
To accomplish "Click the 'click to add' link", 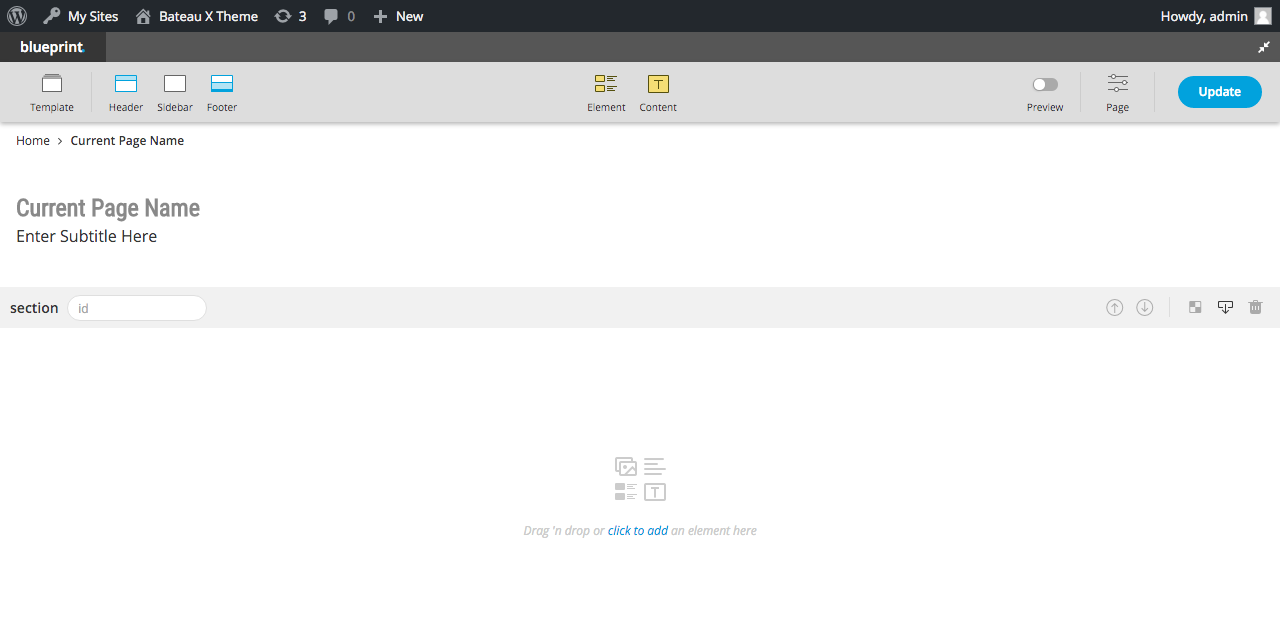I will pyautogui.click(x=637, y=531).
